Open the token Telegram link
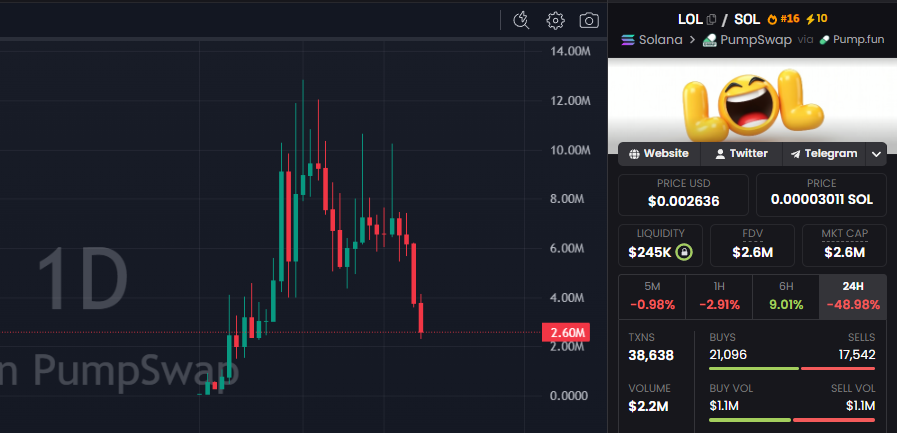Viewport: 897px width, 433px height. tap(823, 154)
